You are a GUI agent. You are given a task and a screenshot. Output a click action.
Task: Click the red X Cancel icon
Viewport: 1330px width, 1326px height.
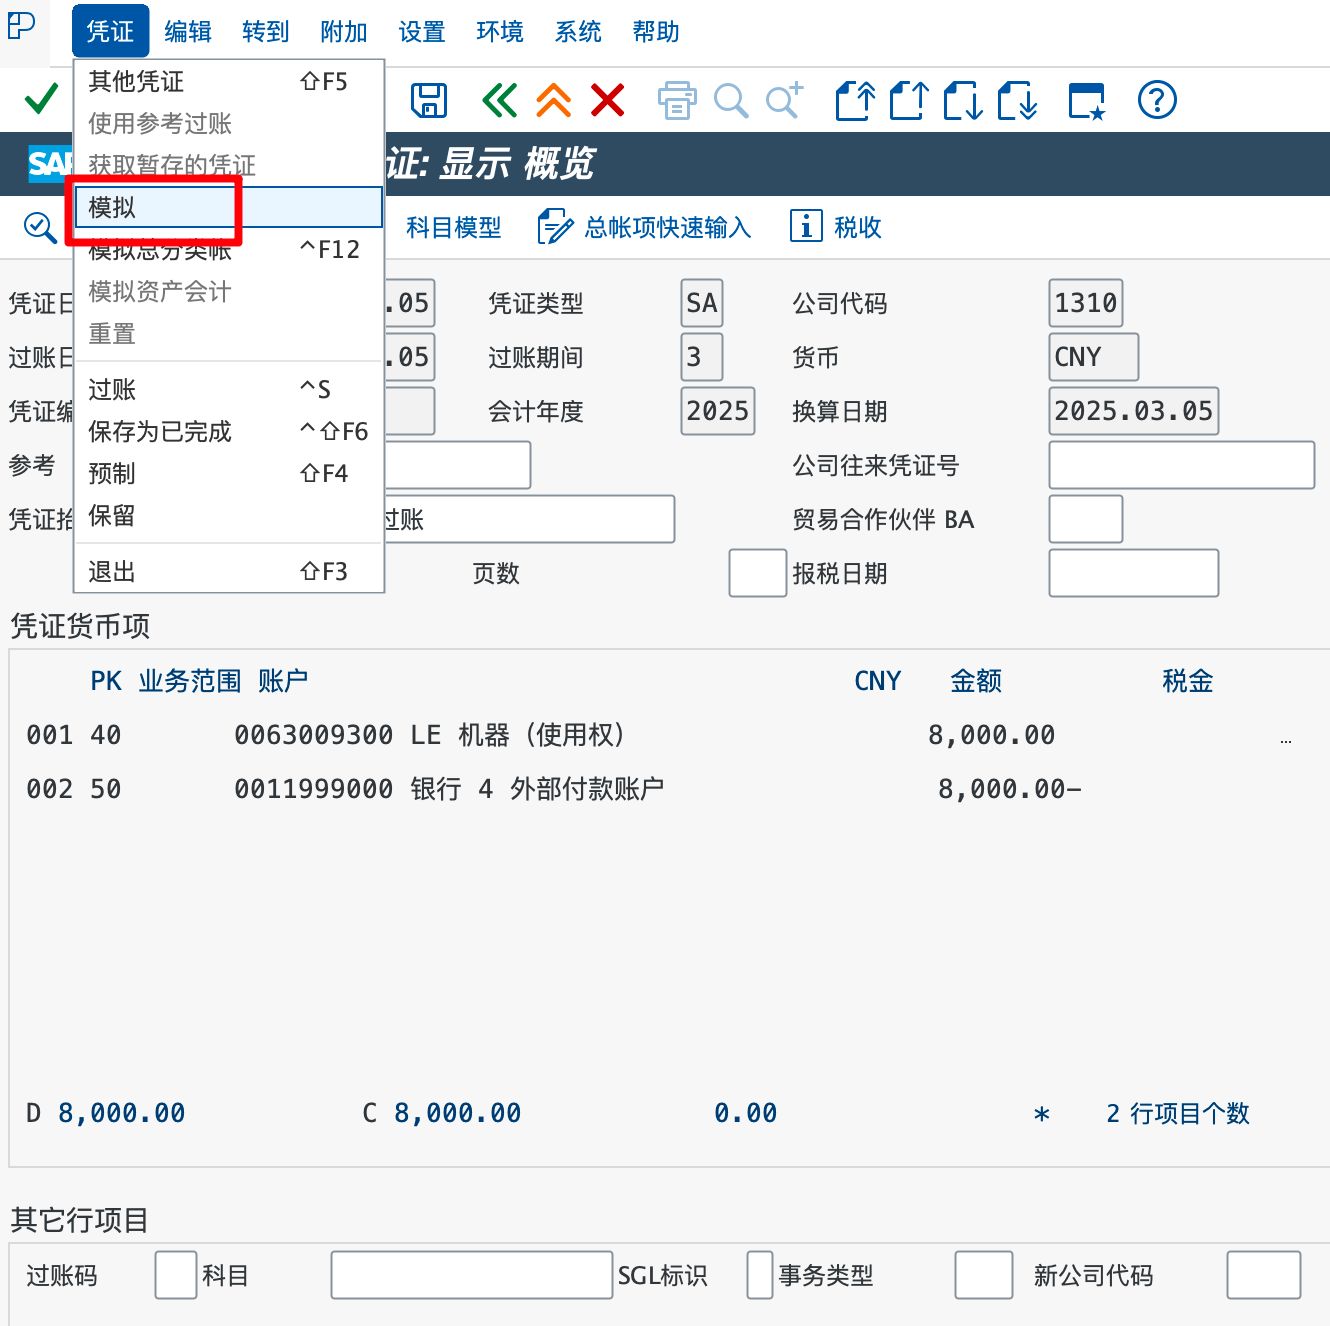(x=607, y=100)
